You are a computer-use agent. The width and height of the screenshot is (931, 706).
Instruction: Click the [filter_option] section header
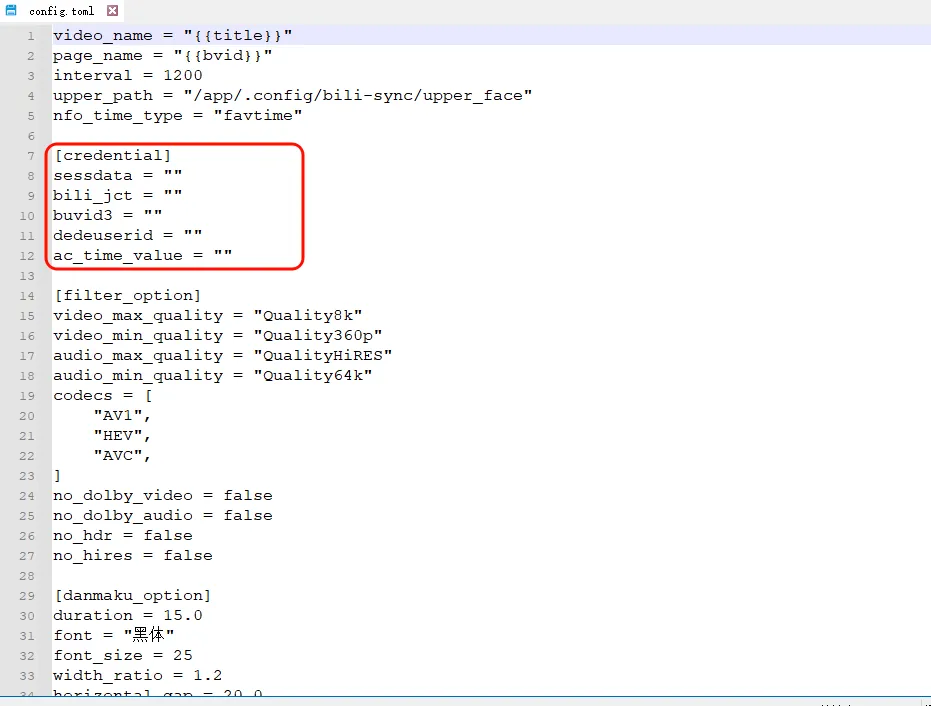[127, 295]
